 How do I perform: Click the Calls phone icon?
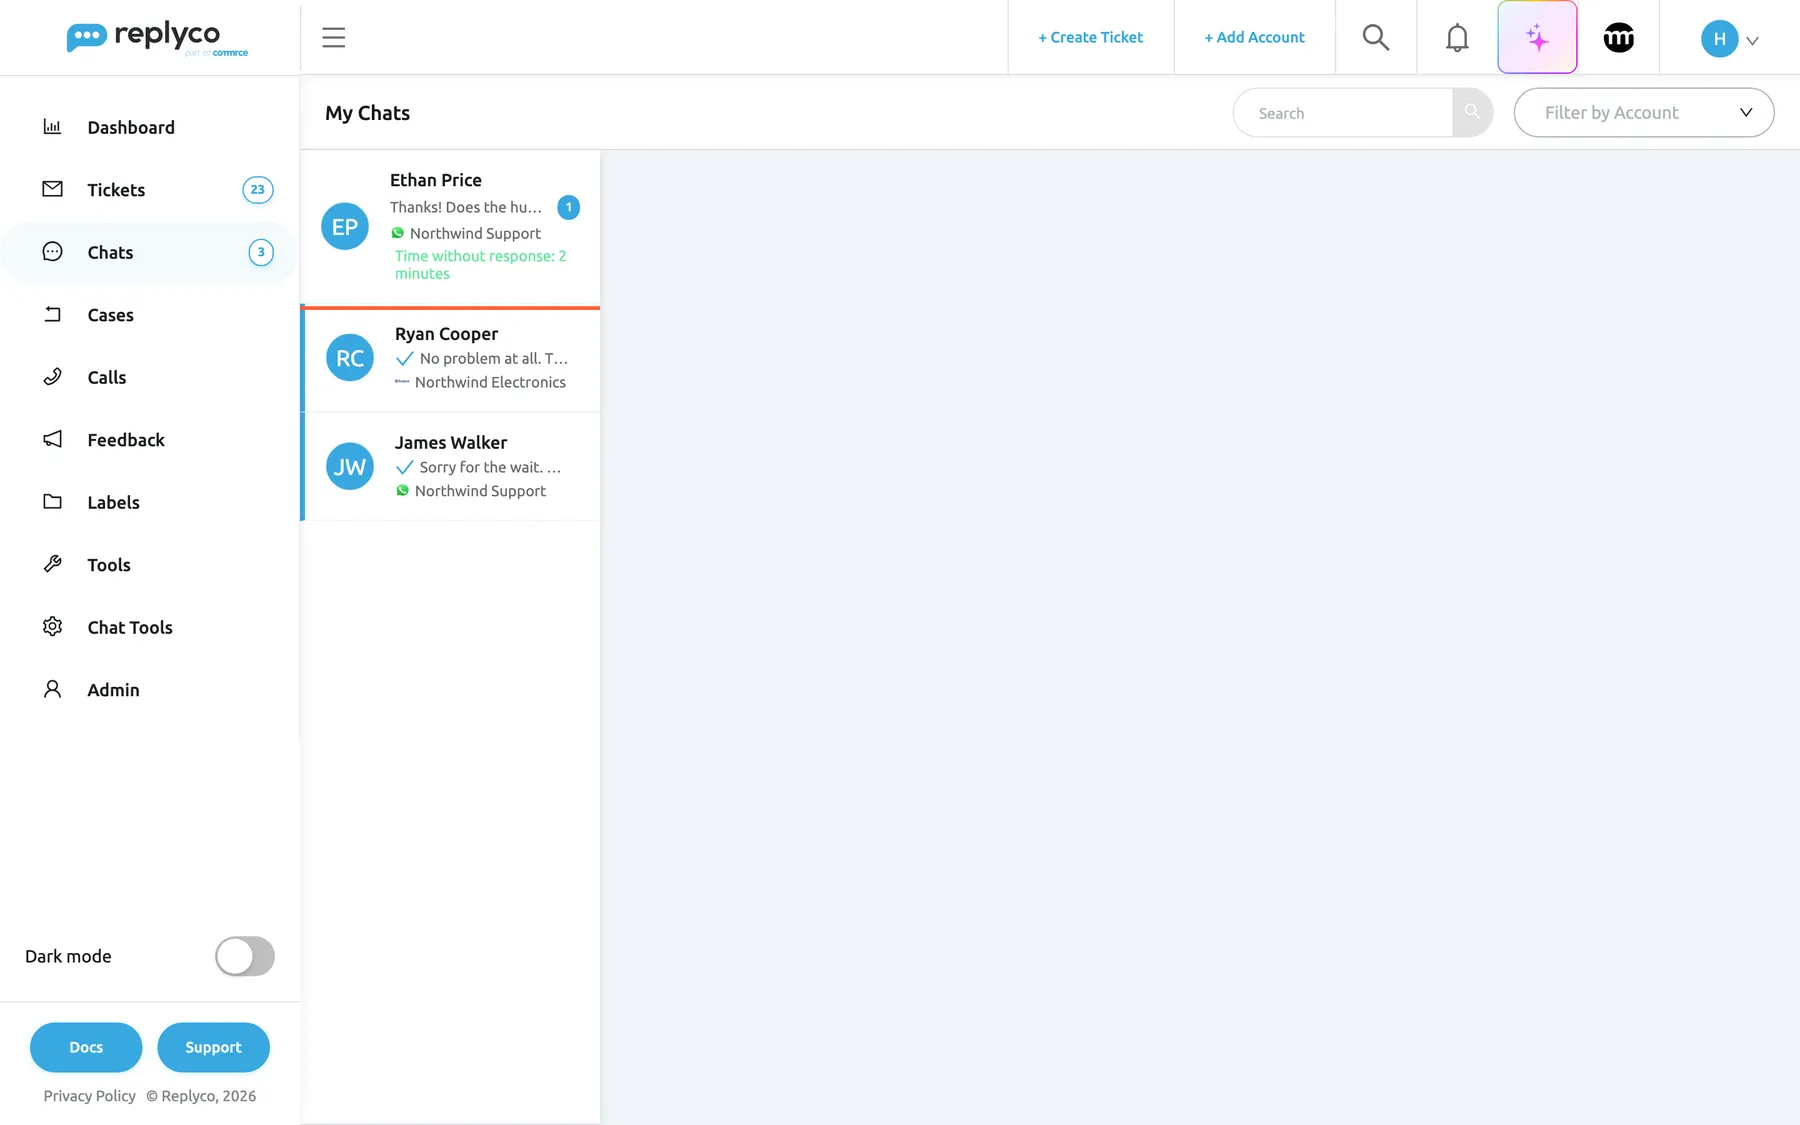52,377
